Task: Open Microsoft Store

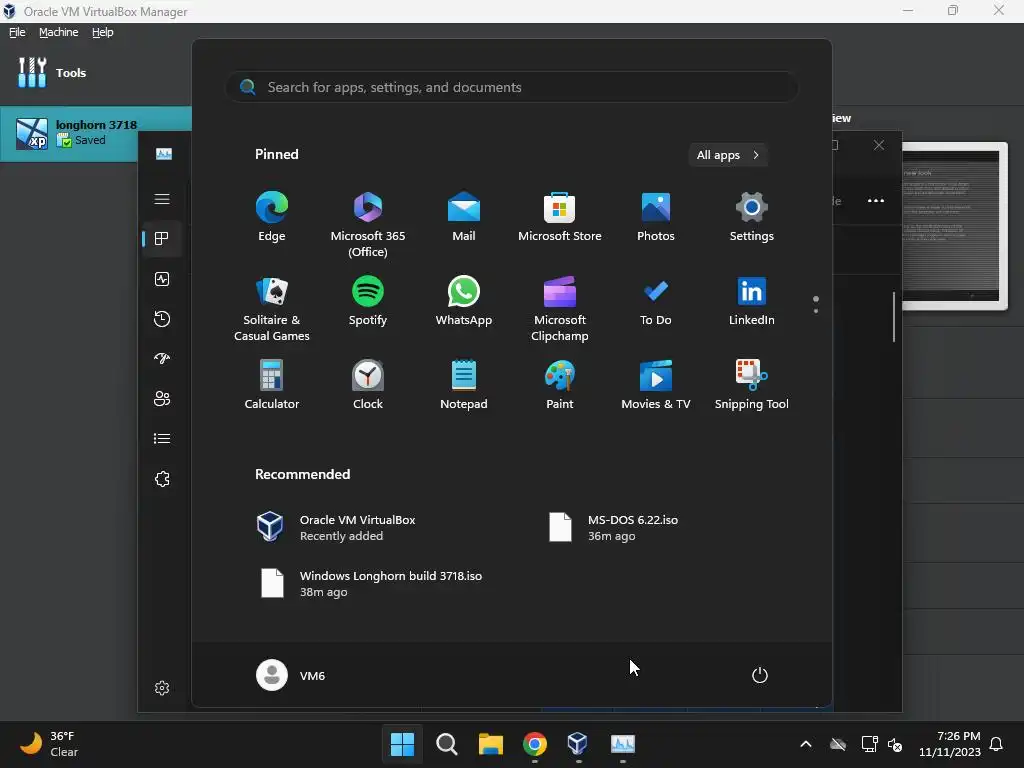Action: click(x=560, y=217)
